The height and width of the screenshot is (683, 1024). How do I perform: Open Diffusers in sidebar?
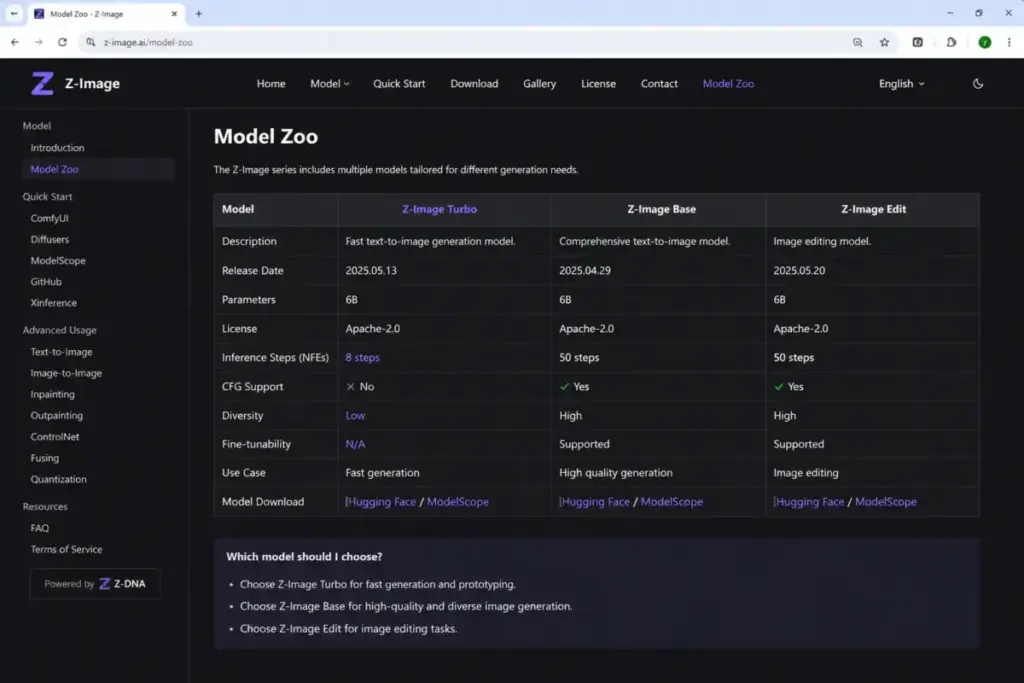point(50,240)
